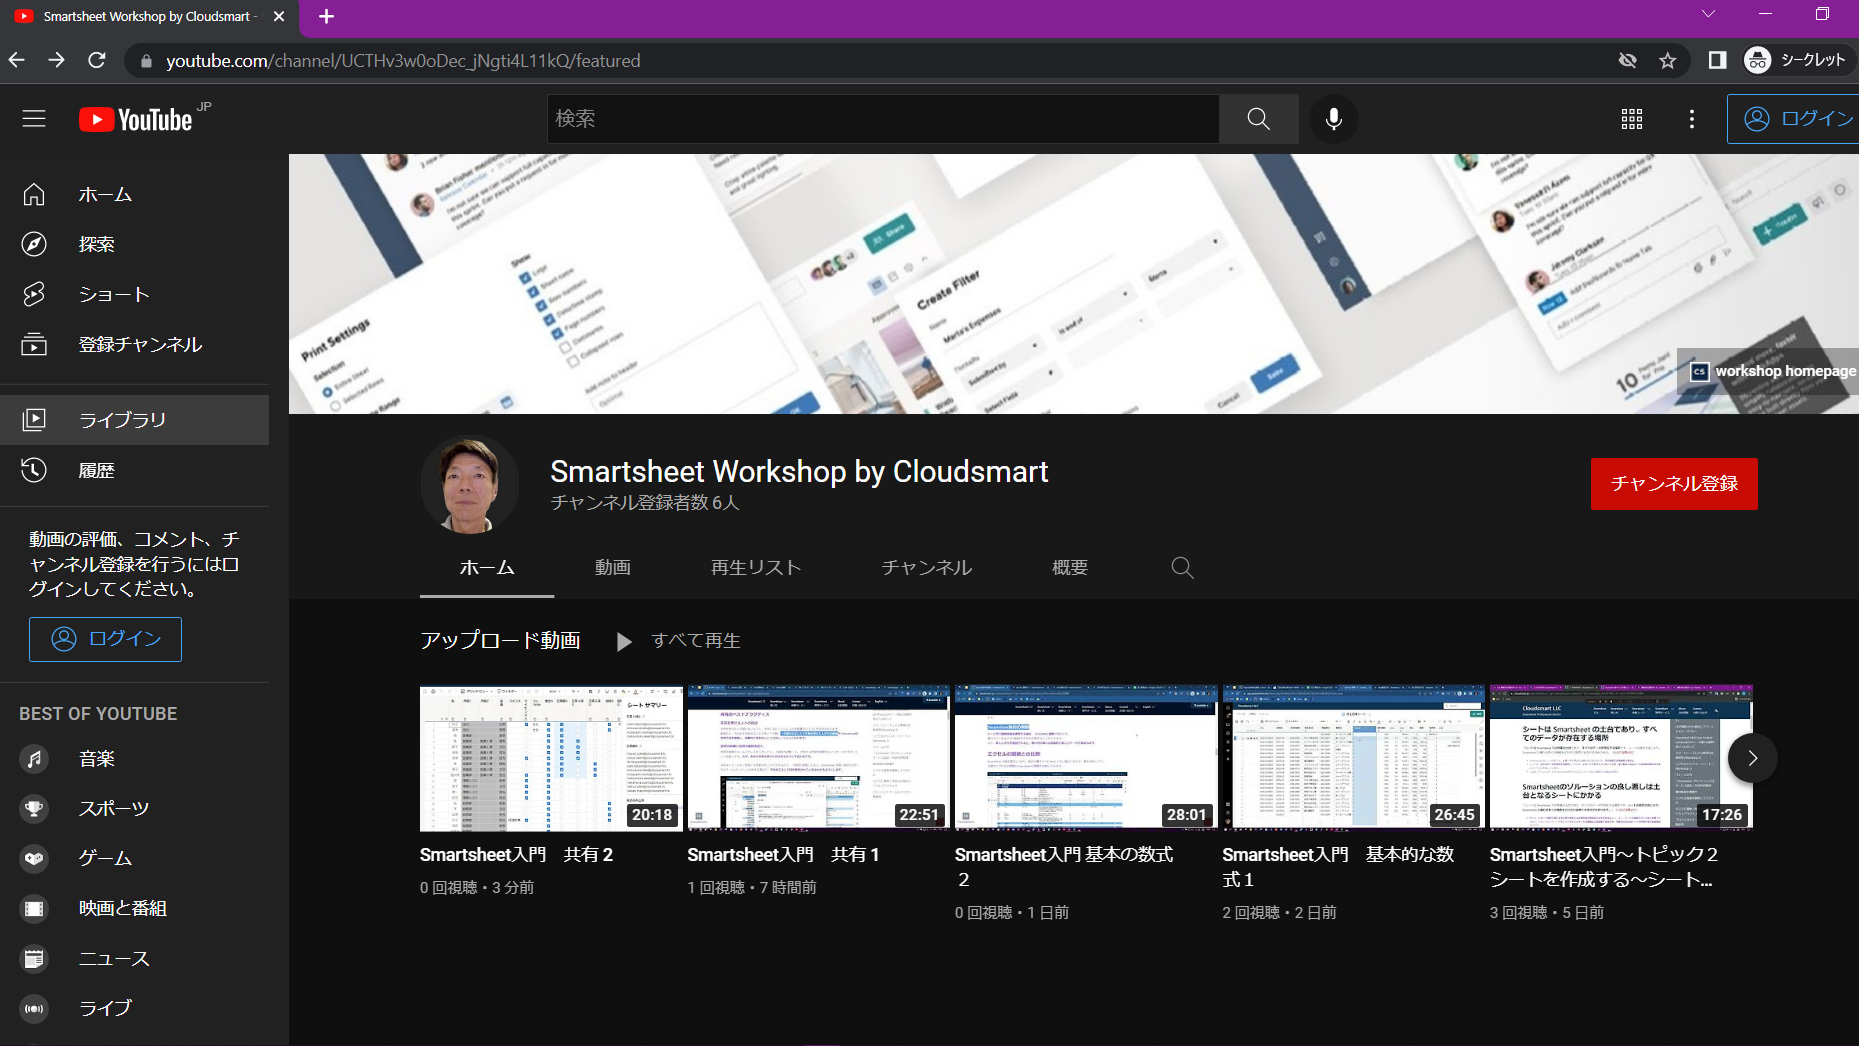Open video title Smartsheet入門 共有 1
The image size is (1859, 1046).
[x=783, y=855]
